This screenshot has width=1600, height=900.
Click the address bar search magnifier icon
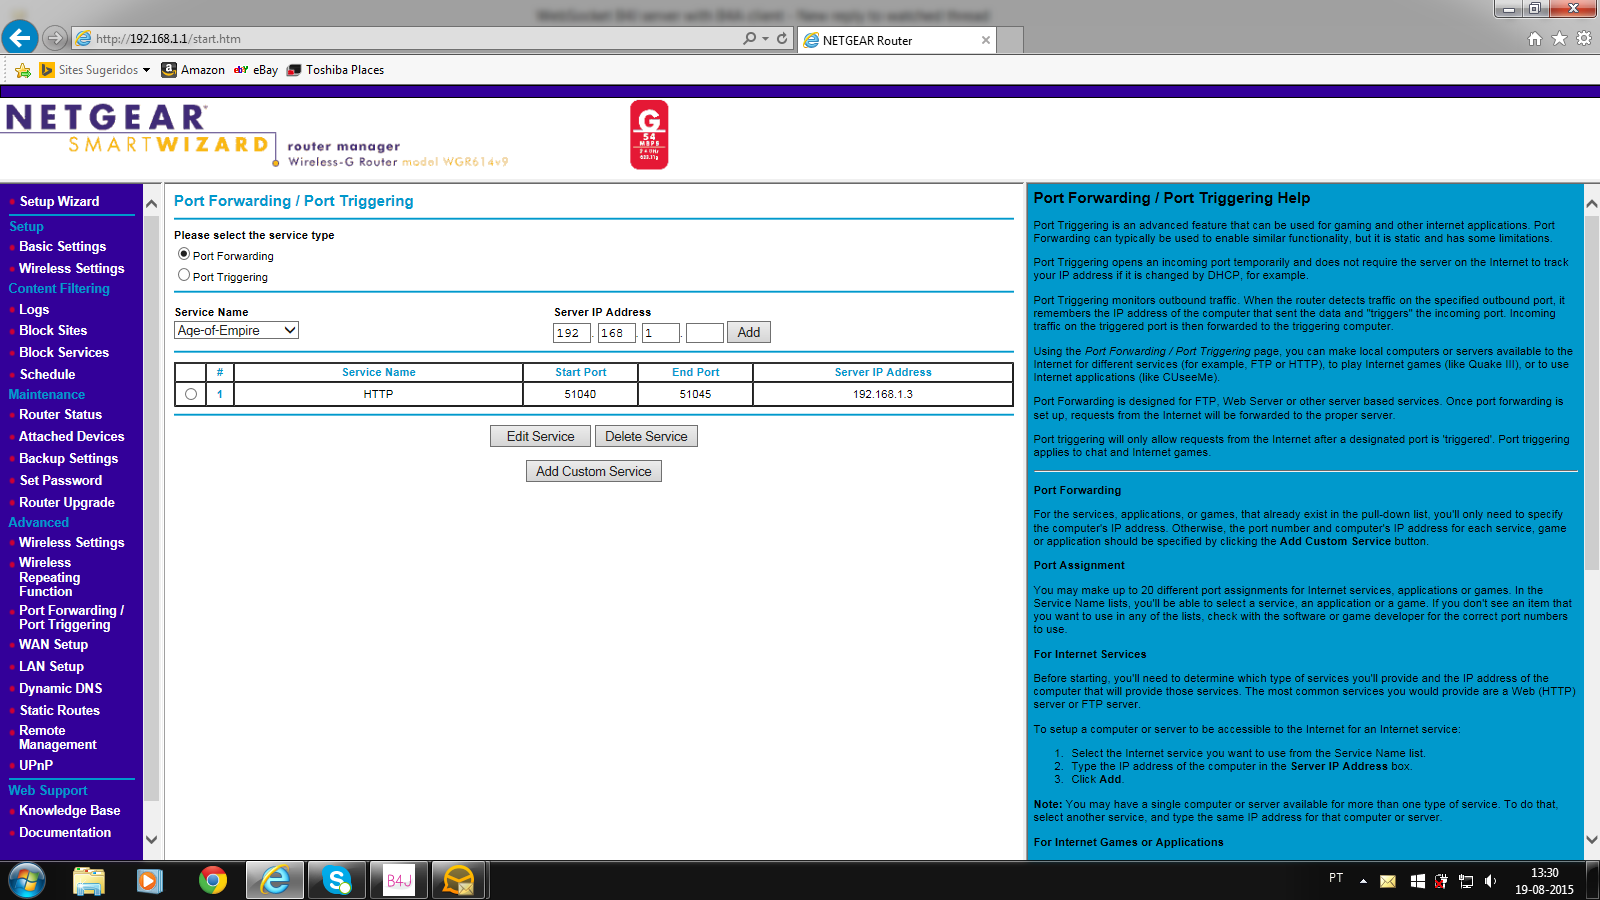(x=750, y=39)
